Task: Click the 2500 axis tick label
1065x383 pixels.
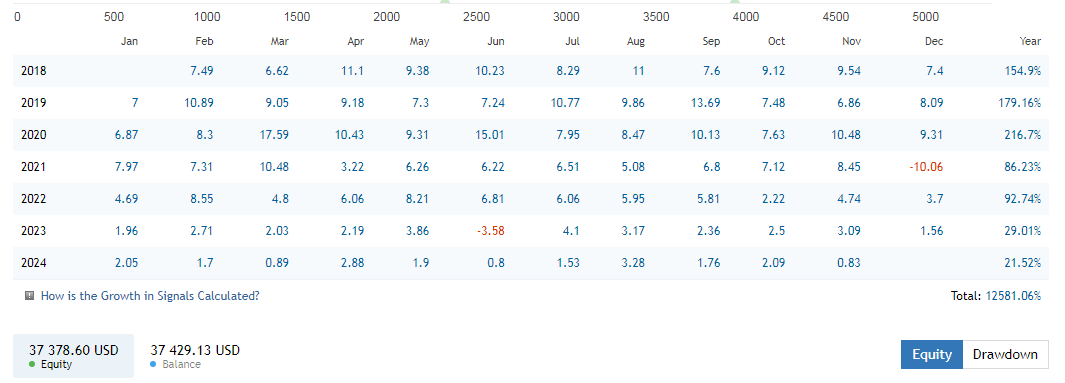Action: click(476, 17)
